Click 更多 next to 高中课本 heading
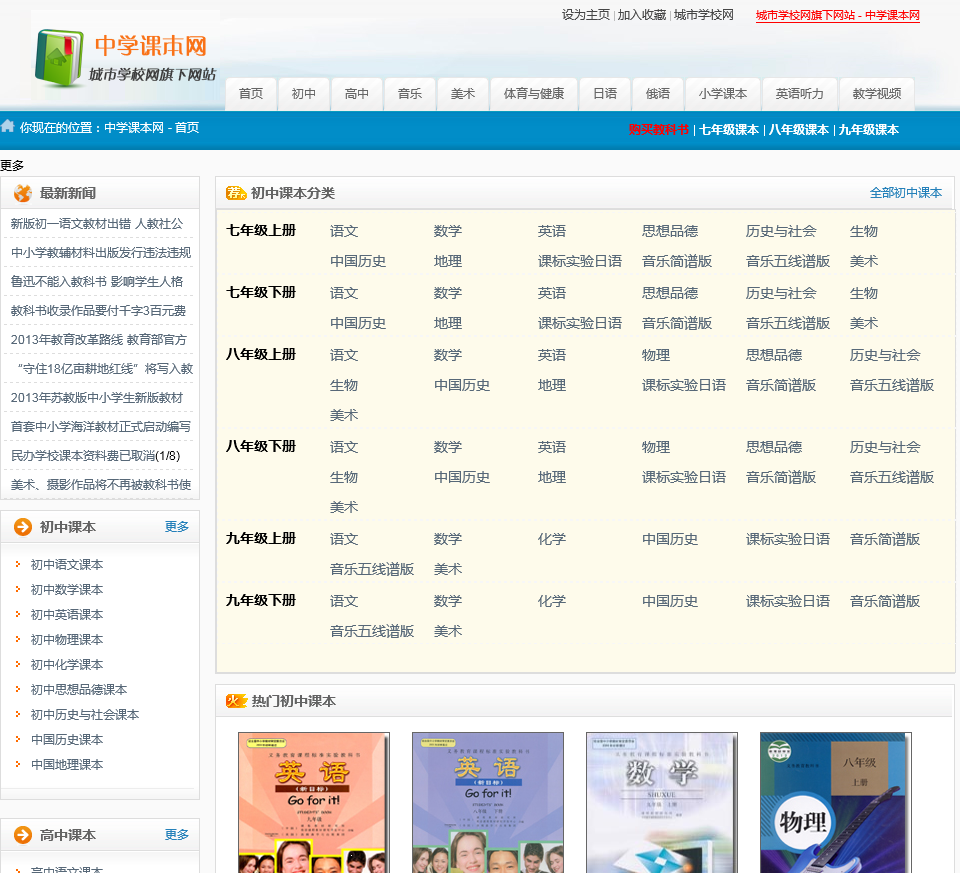This screenshot has width=960, height=873. point(176,834)
